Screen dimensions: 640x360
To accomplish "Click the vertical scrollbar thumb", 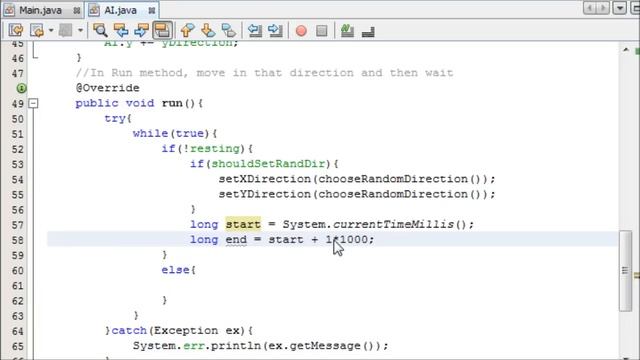I will click(625, 271).
